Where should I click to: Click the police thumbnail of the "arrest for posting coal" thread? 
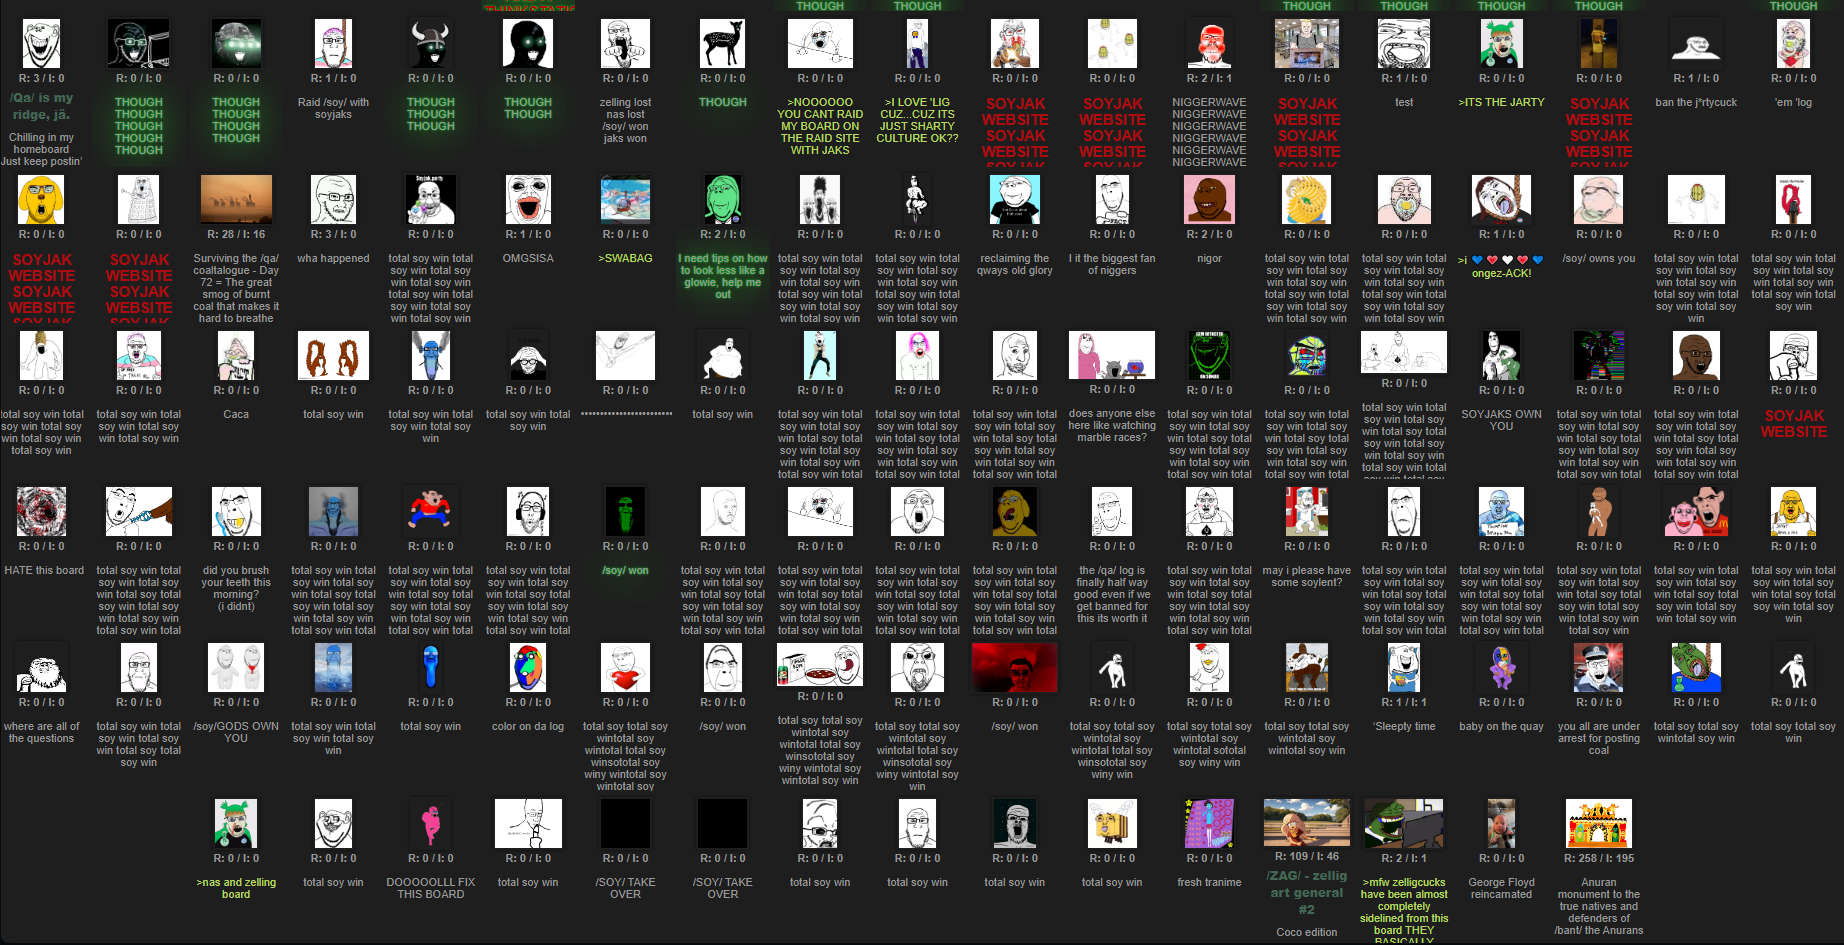coord(1599,668)
